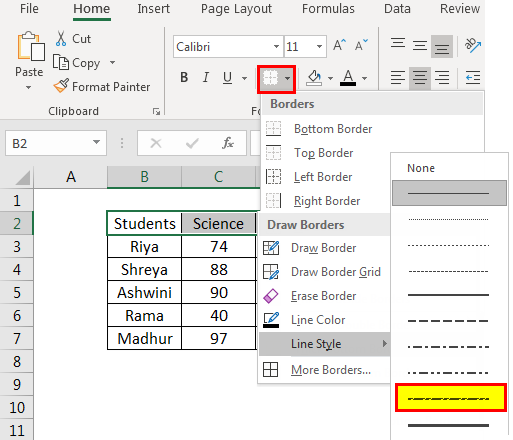Image resolution: width=513 pixels, height=440 pixels.
Task: Toggle Underline formatting
Action: [x=228, y=77]
